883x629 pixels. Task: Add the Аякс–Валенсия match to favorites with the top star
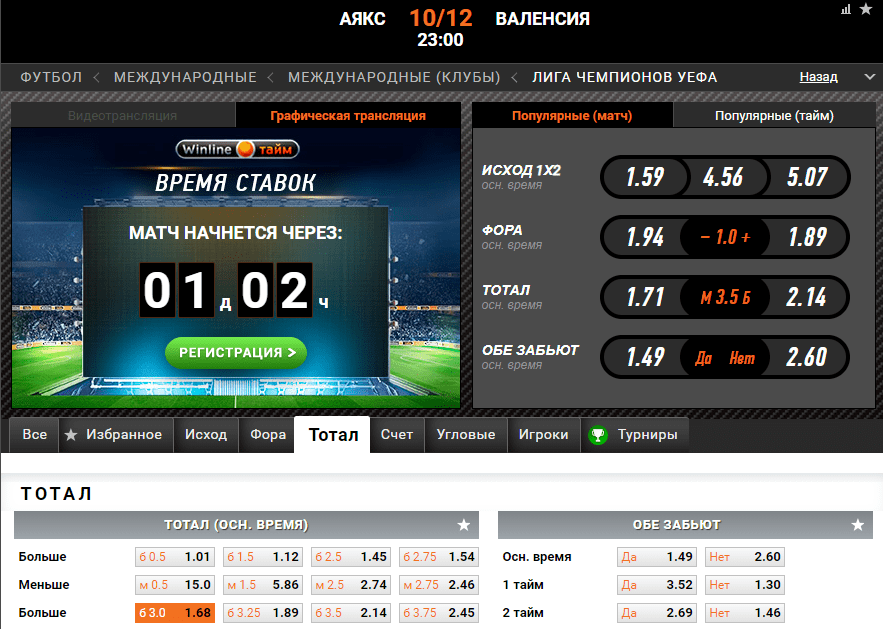[866, 9]
